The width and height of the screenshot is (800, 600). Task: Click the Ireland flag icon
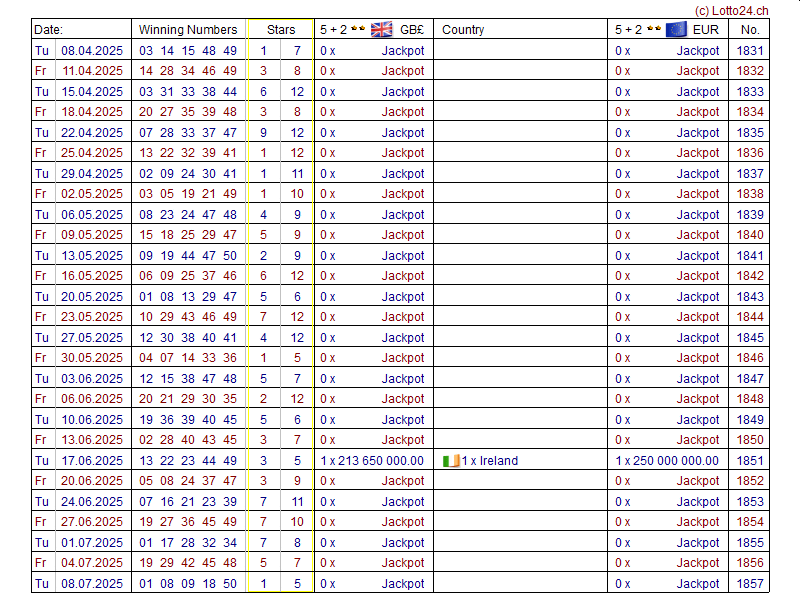point(450,461)
